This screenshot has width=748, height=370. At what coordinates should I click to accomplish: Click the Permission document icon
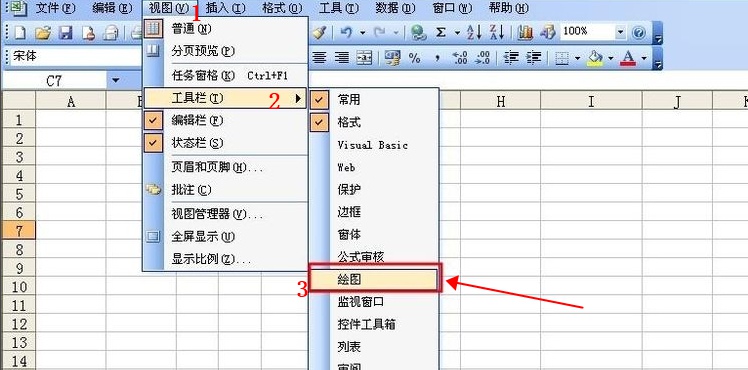click(88, 32)
